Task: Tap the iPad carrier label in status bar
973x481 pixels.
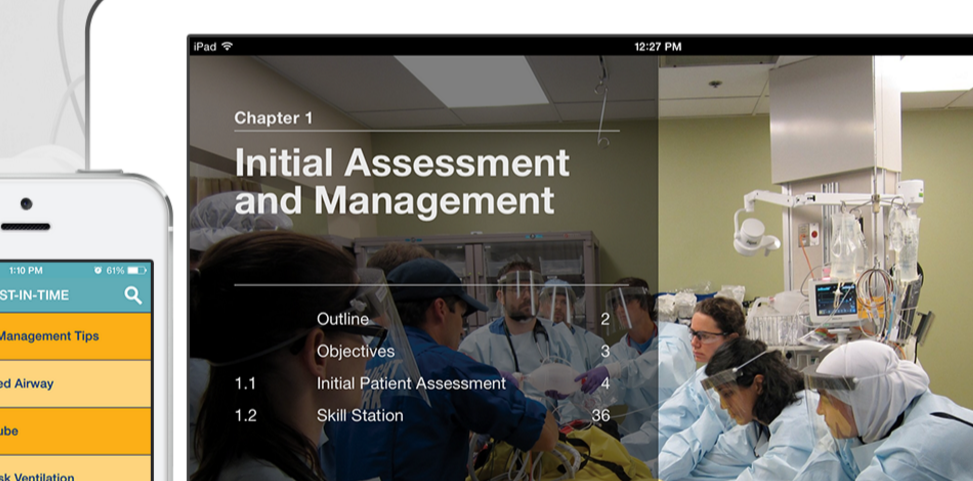Action: (x=204, y=46)
